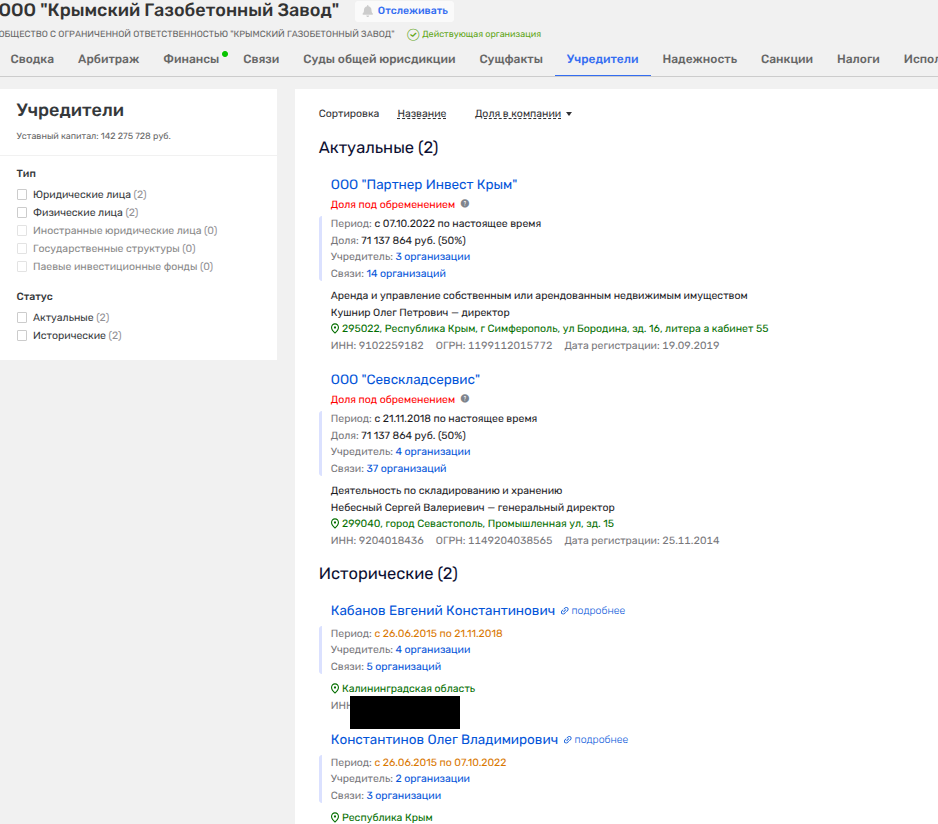
Task: Click link icon next to Кабанов подробнее
Action: (x=565, y=611)
